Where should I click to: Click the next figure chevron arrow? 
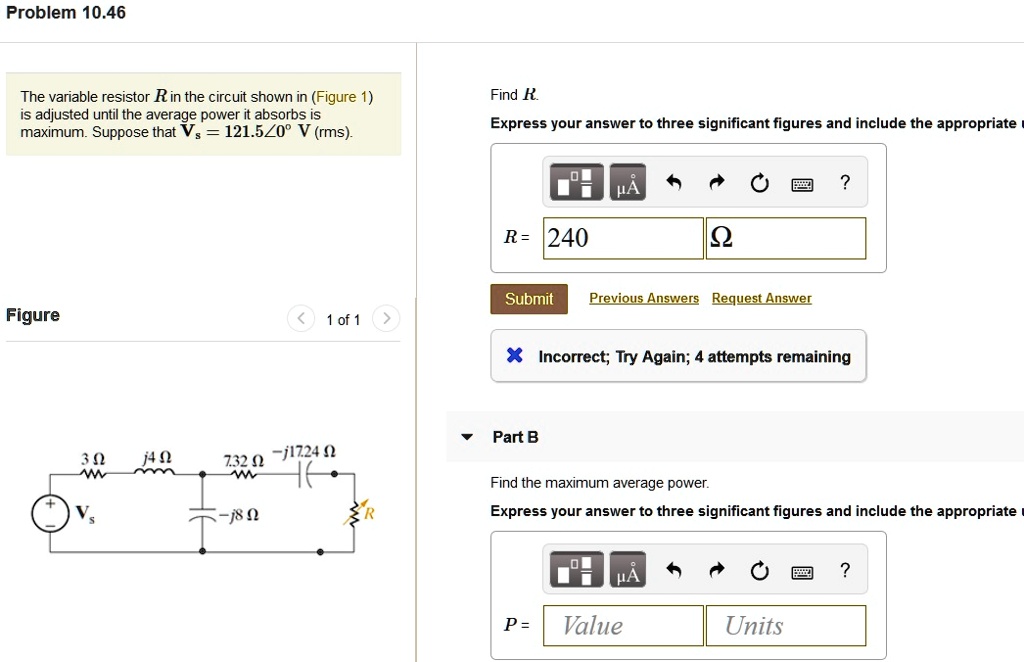click(x=387, y=318)
